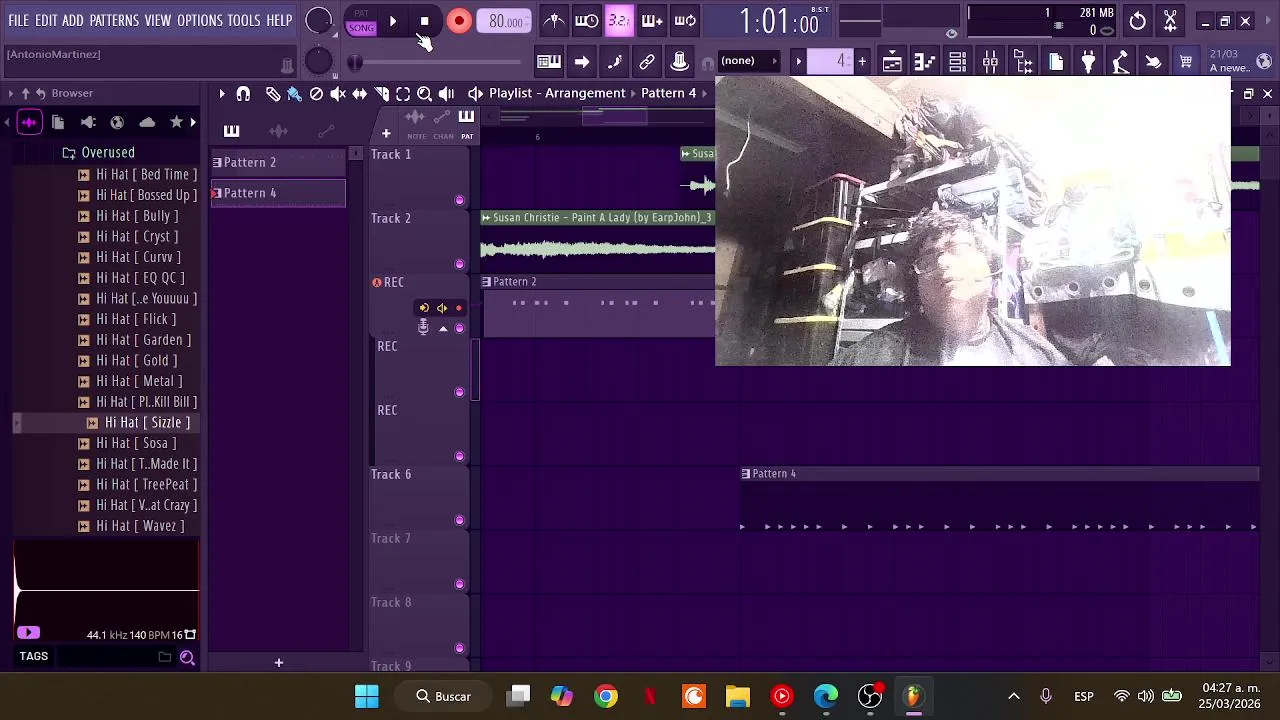Open Google Chrome from taskbar

pos(606,696)
